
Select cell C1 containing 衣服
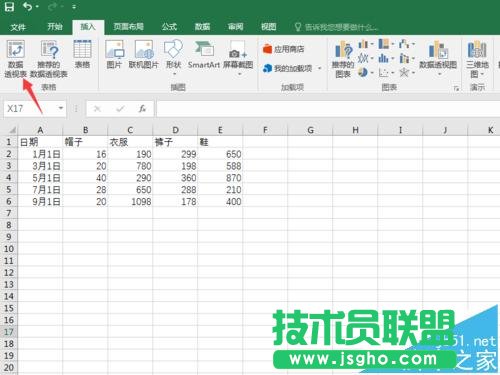130,142
